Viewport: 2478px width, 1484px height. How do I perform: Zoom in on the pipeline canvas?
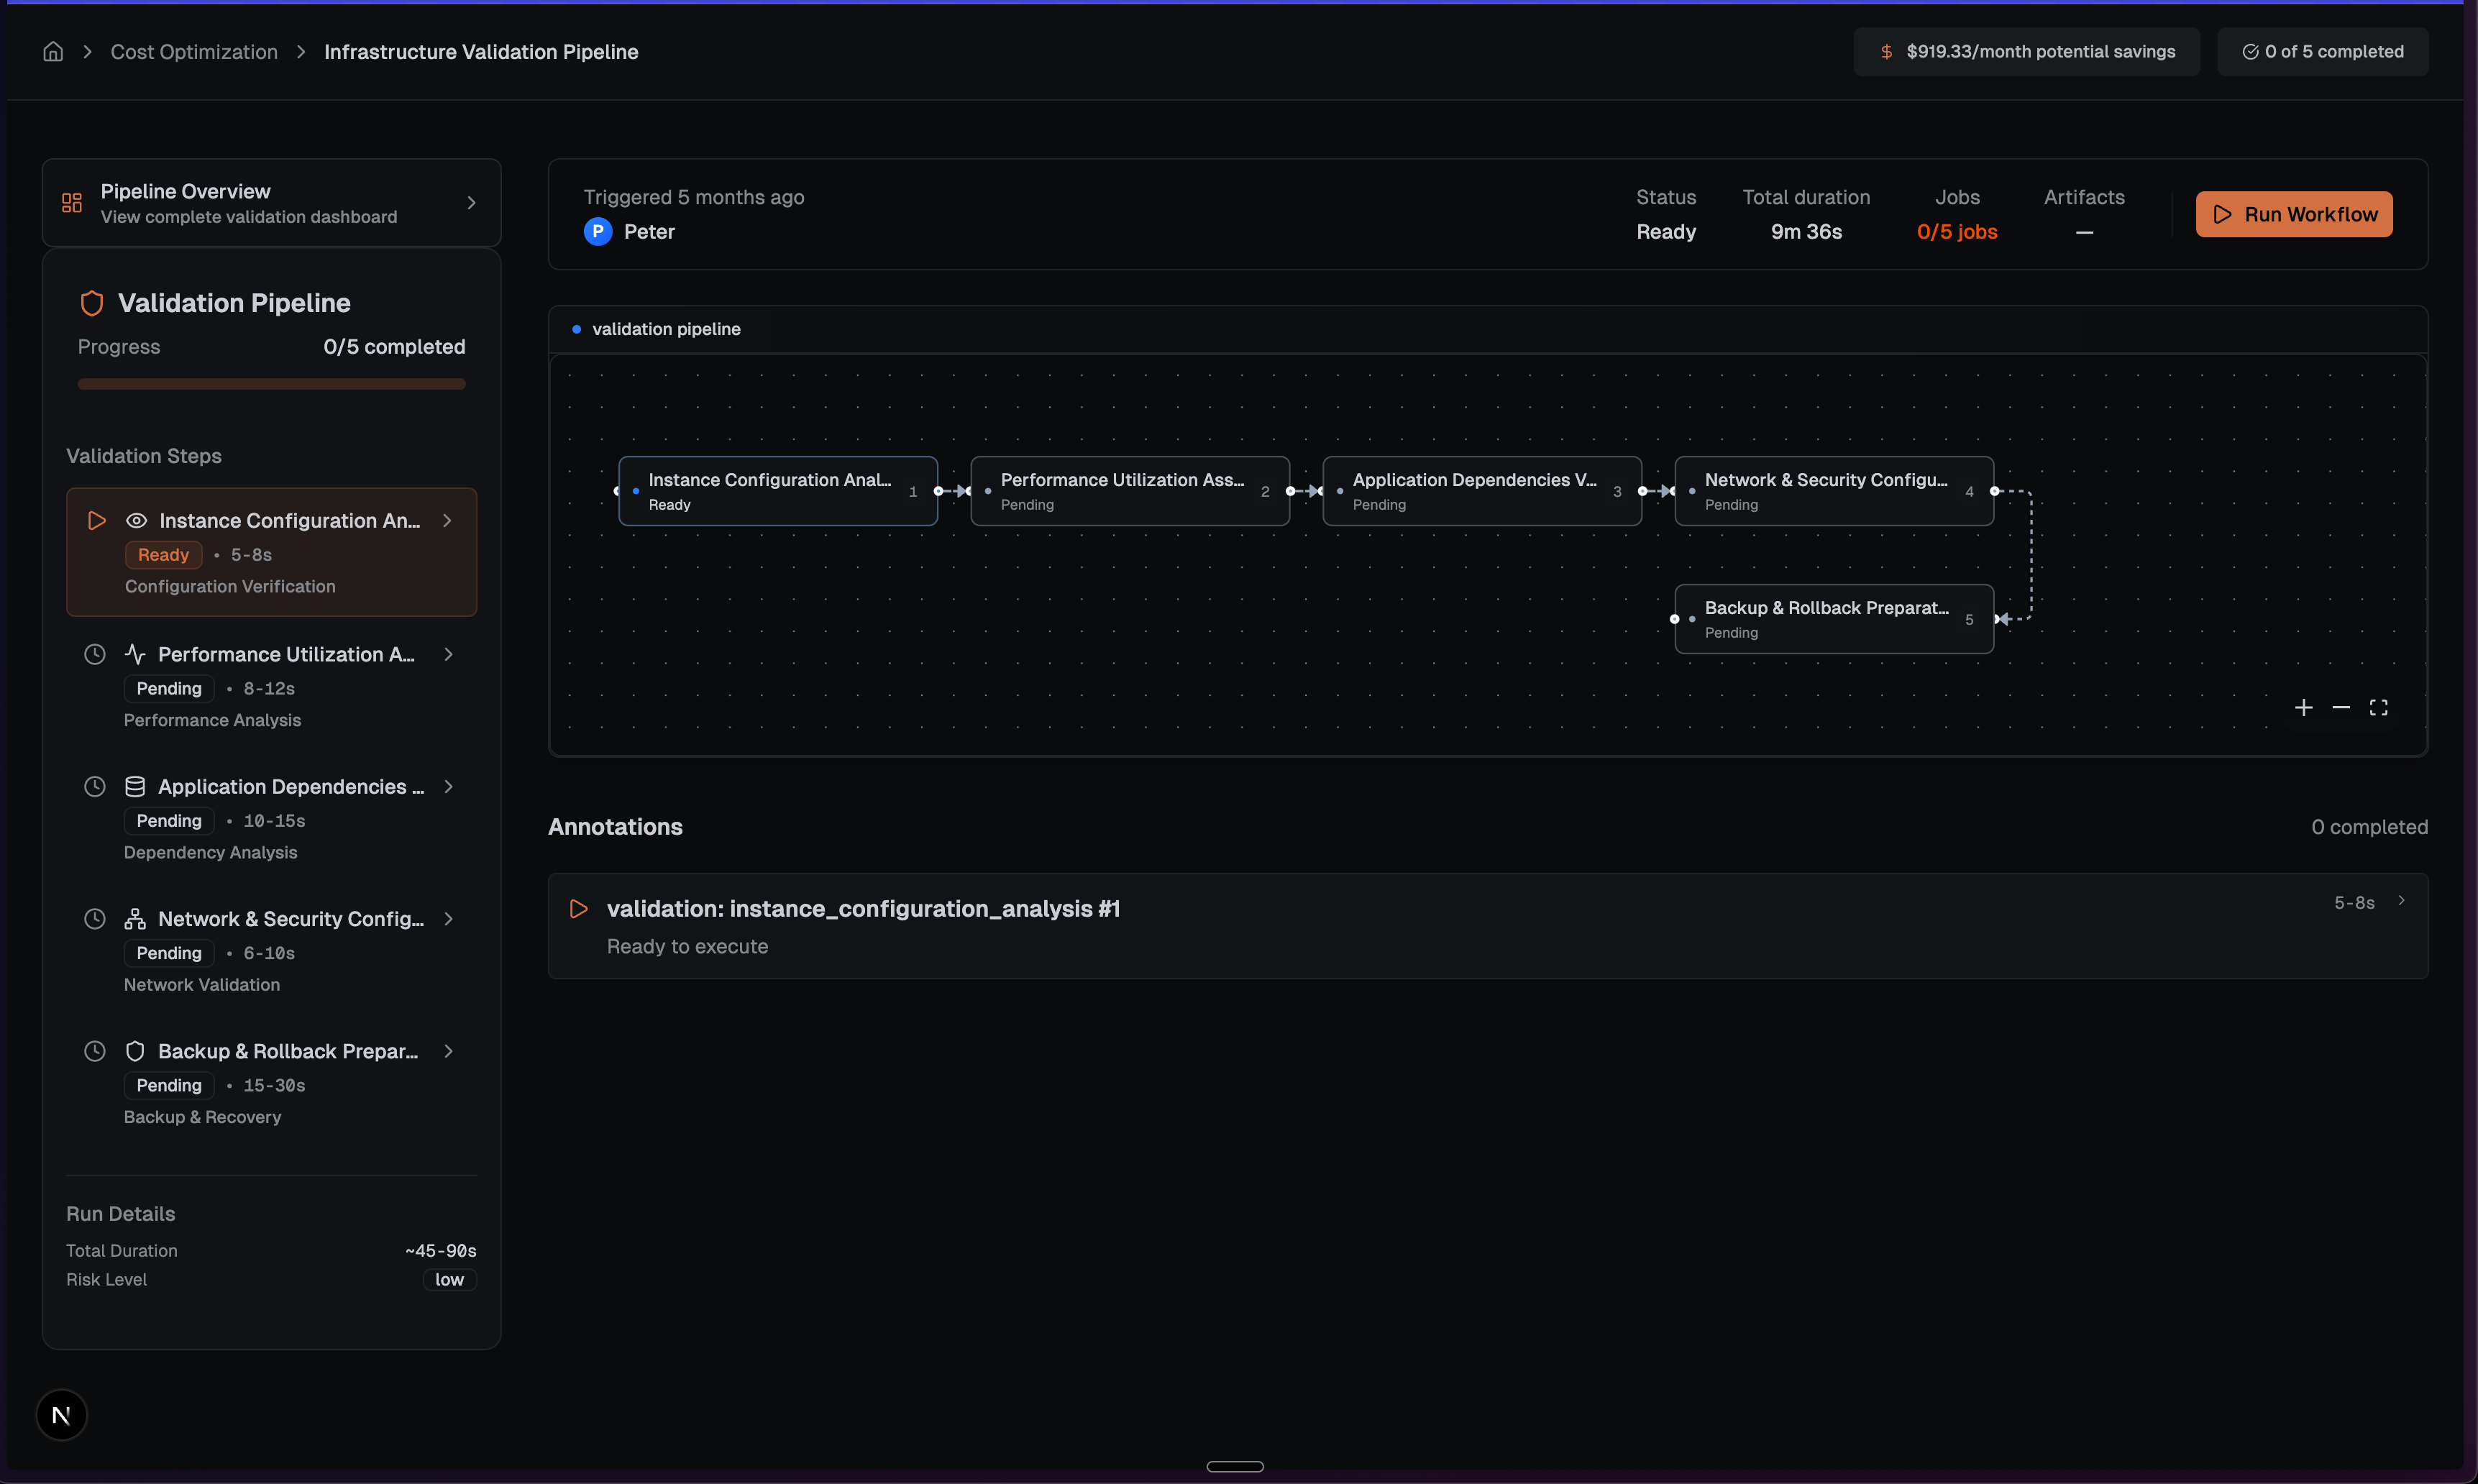pos(2303,708)
